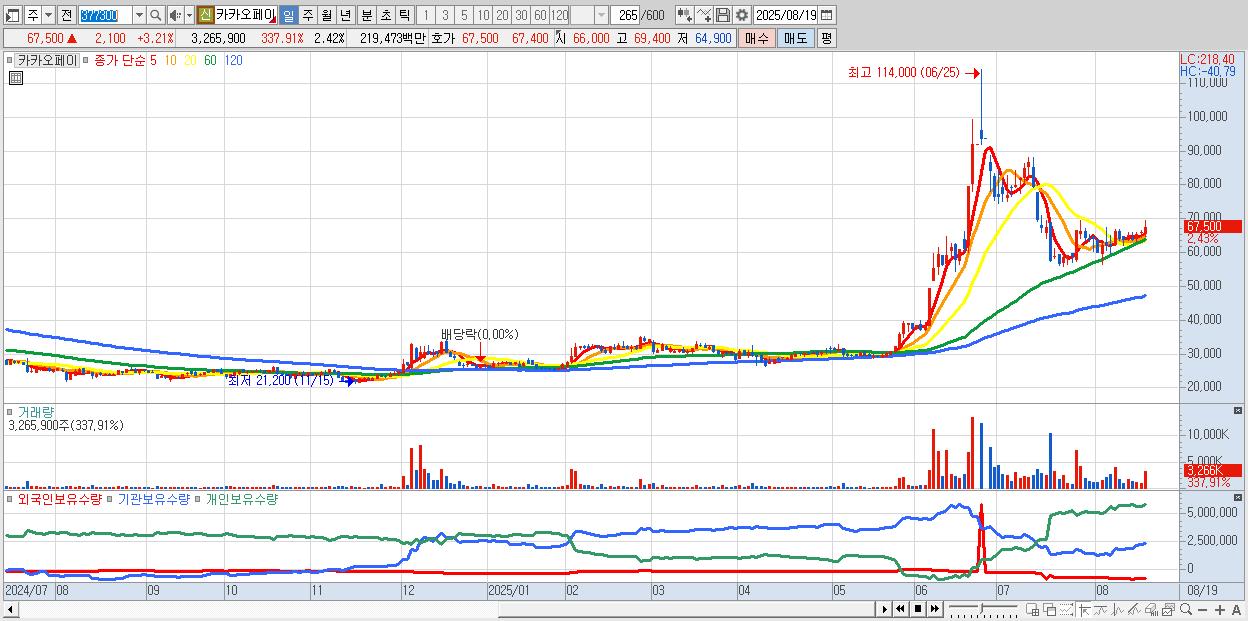
Task: Click the plus zoom-in icon bottom right
Action: 1220,610
